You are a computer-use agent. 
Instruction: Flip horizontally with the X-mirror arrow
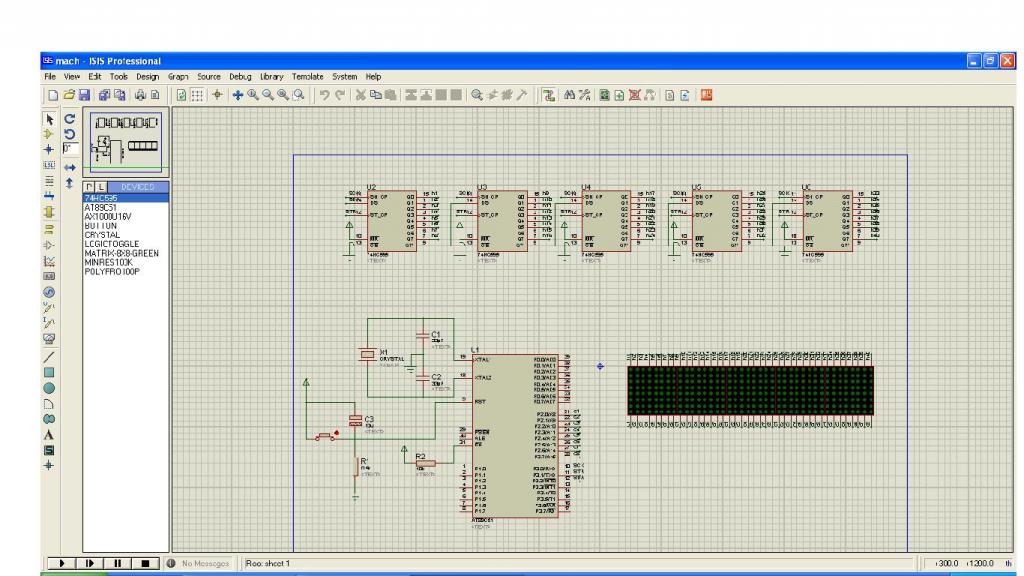70,168
